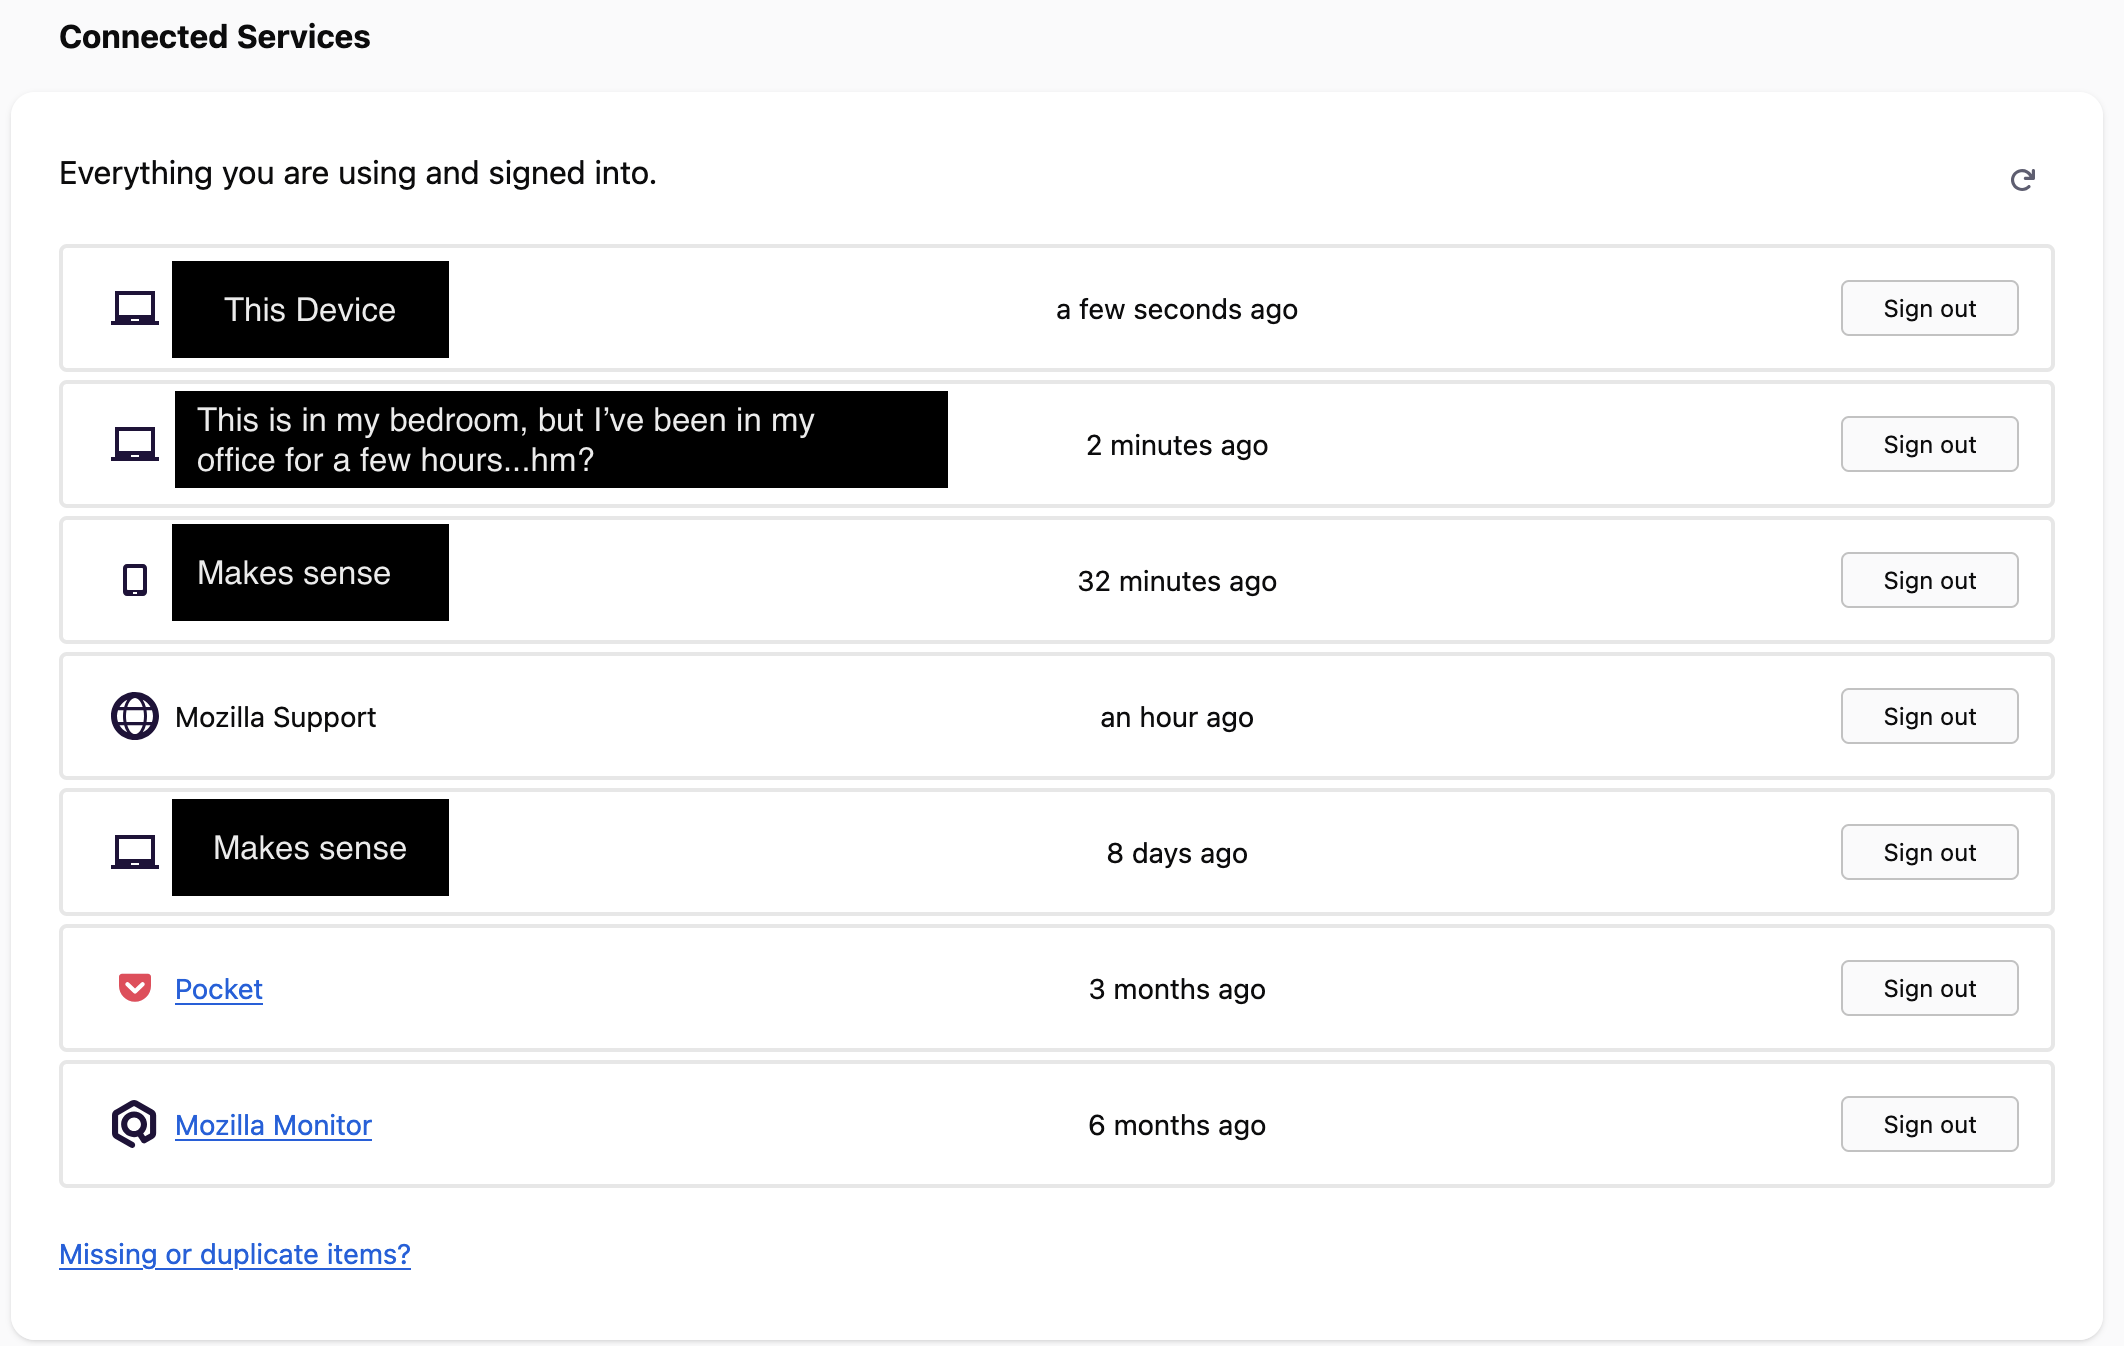Click the '2 minutes ago' timestamp
2124x1346 pixels.
click(x=1177, y=445)
